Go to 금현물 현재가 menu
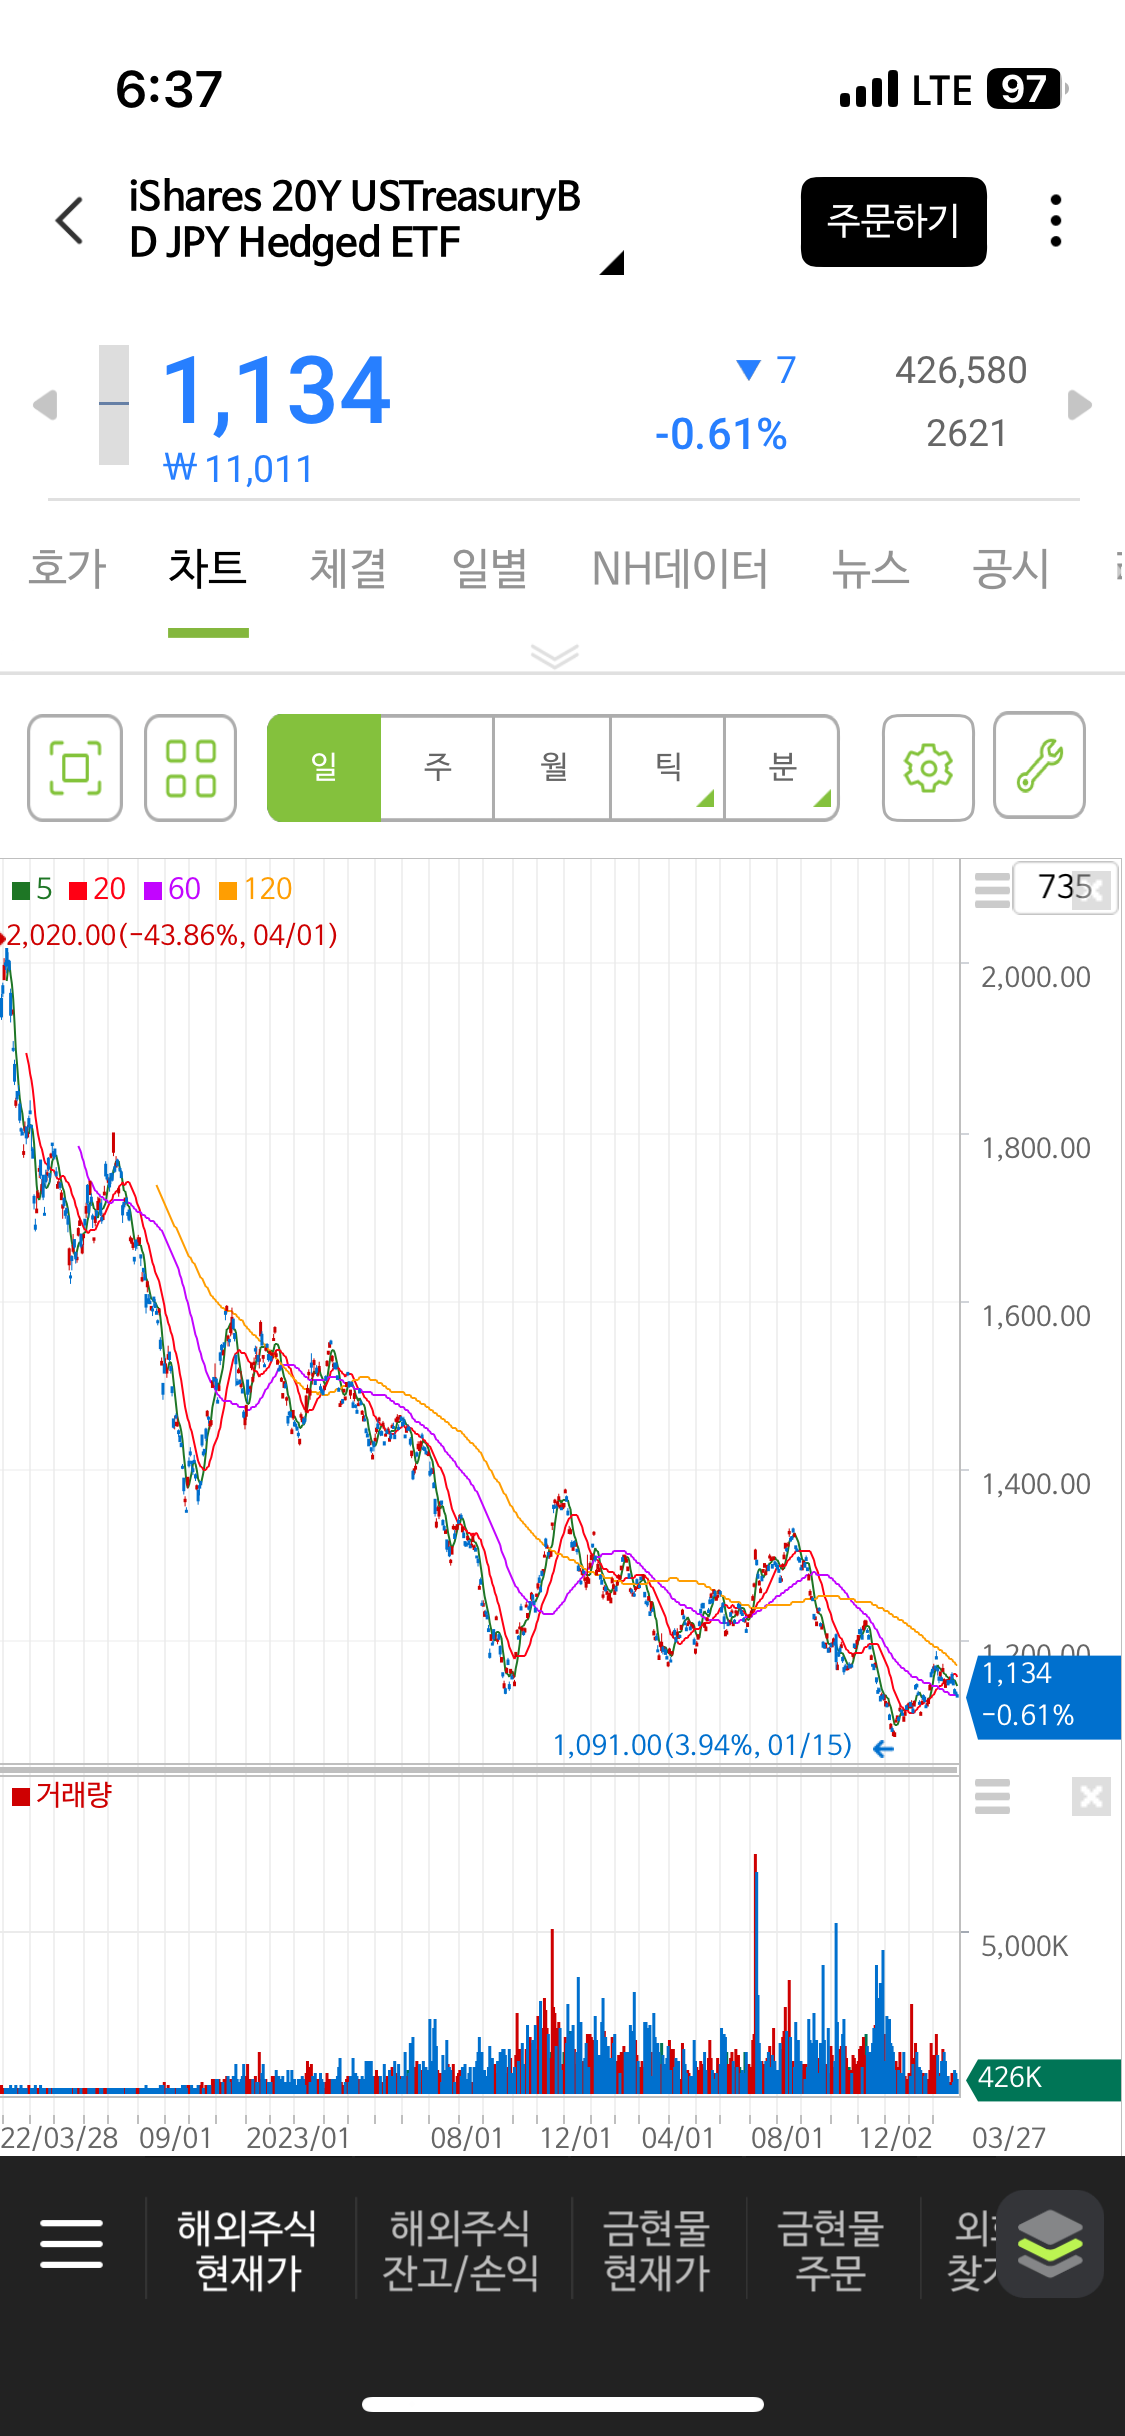Viewport: 1125px width, 2436px height. tap(657, 2250)
